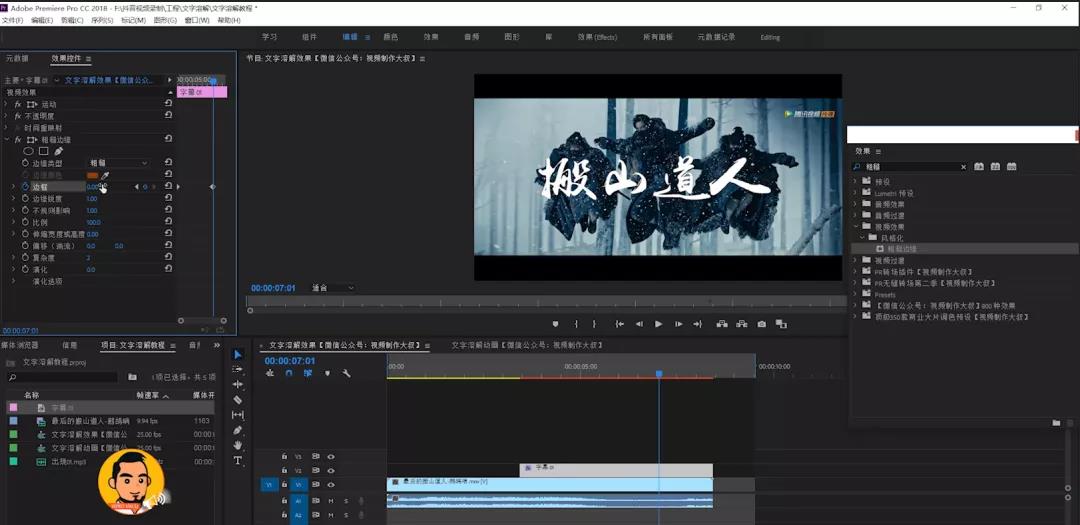Click the YUV Effects filter icon

(1012, 167)
